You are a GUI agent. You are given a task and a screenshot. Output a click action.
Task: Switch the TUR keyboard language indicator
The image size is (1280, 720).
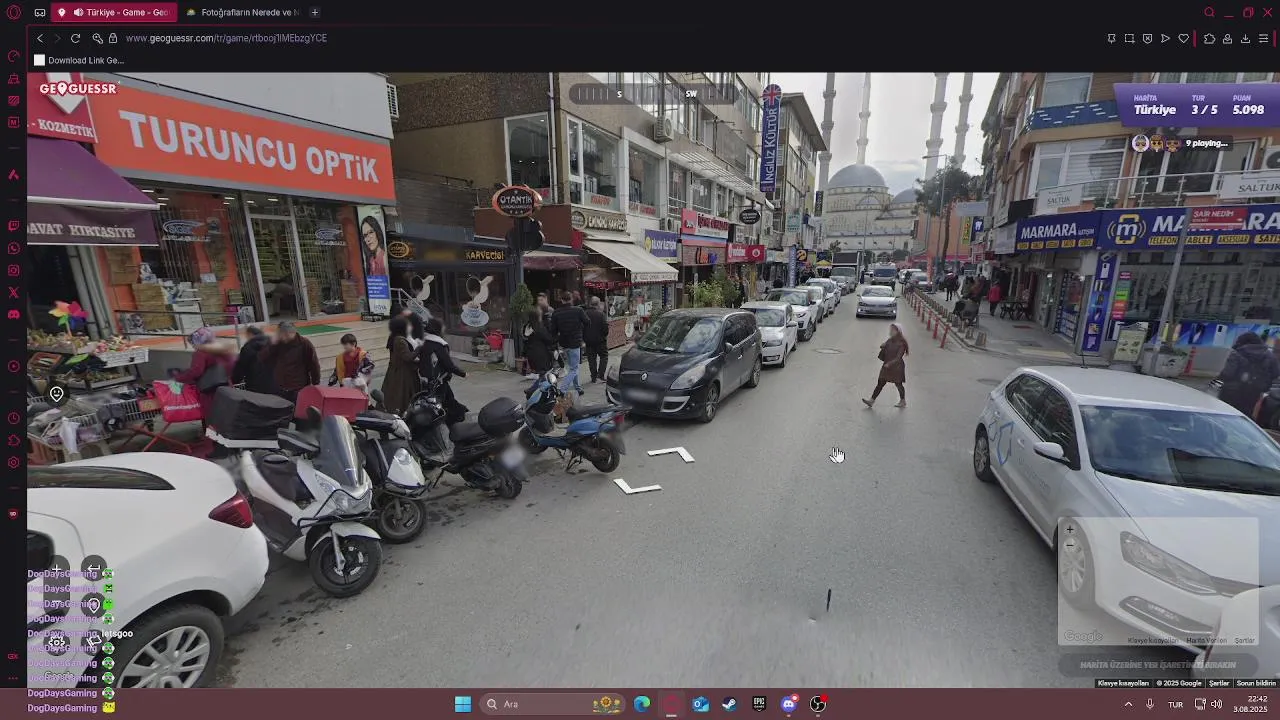[1176, 704]
